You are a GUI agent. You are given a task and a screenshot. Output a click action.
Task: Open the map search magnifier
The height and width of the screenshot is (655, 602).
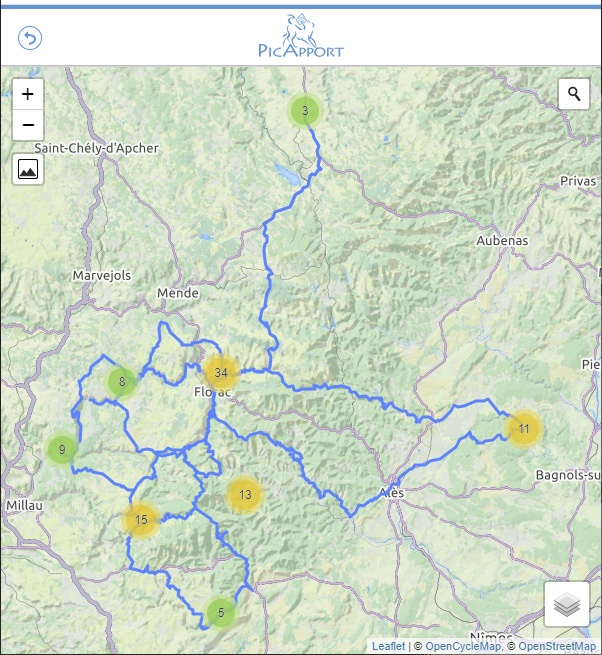click(574, 94)
